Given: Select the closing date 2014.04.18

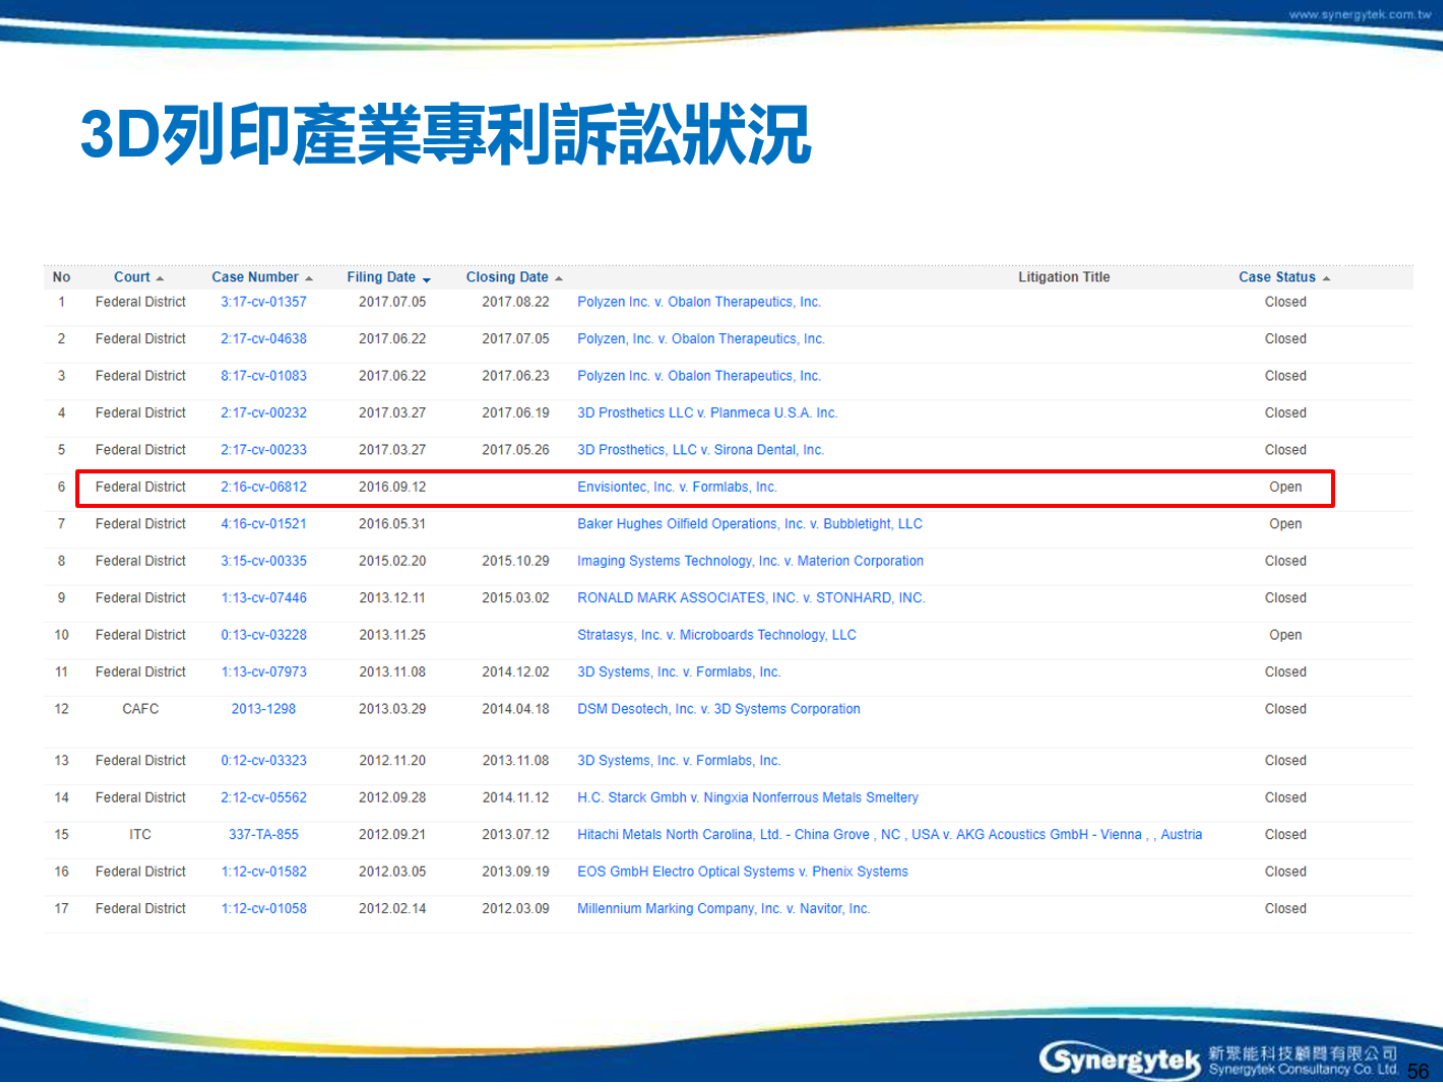Looking at the screenshot, I should point(516,709).
